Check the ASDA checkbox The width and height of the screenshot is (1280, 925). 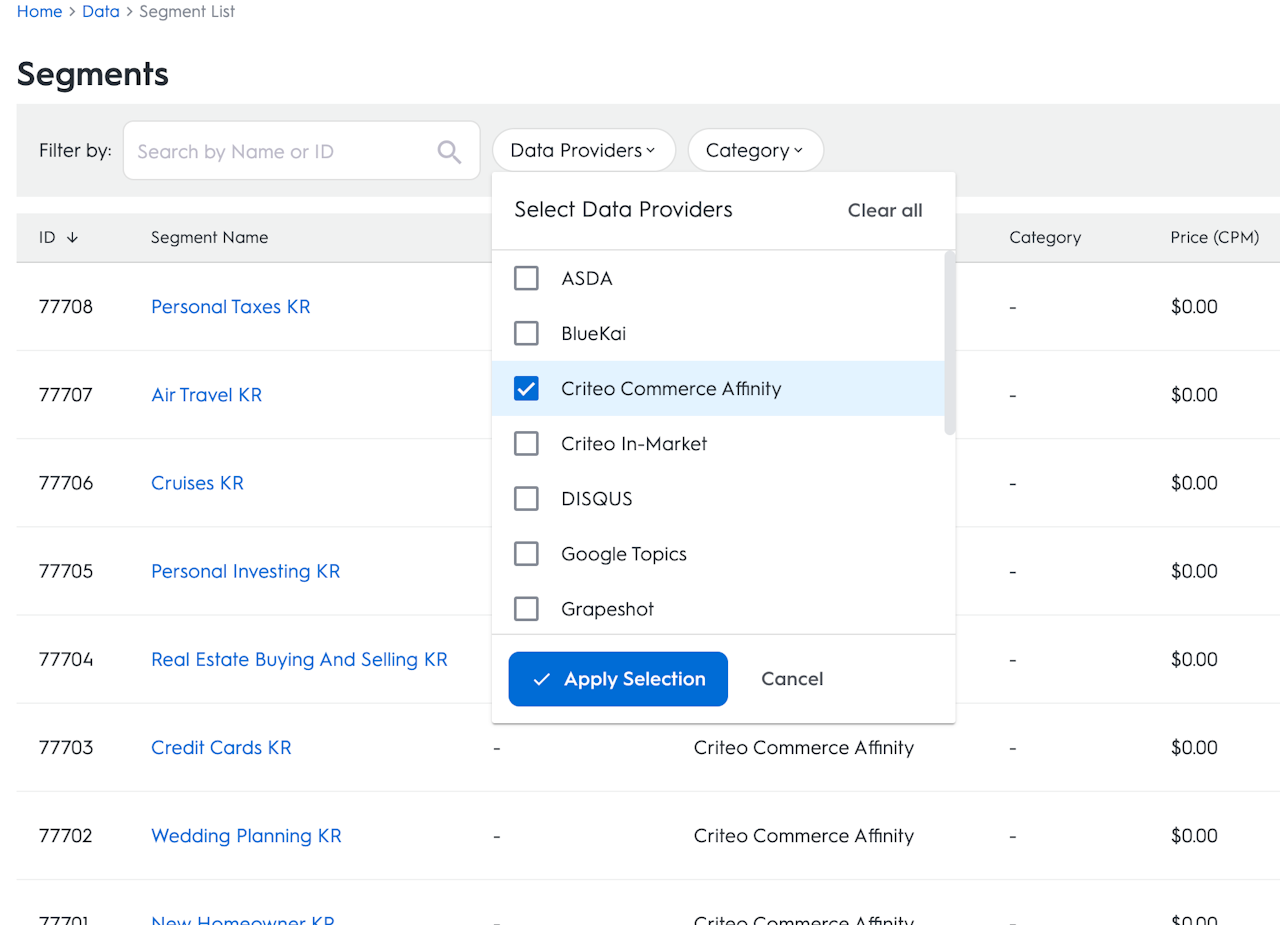click(x=526, y=278)
